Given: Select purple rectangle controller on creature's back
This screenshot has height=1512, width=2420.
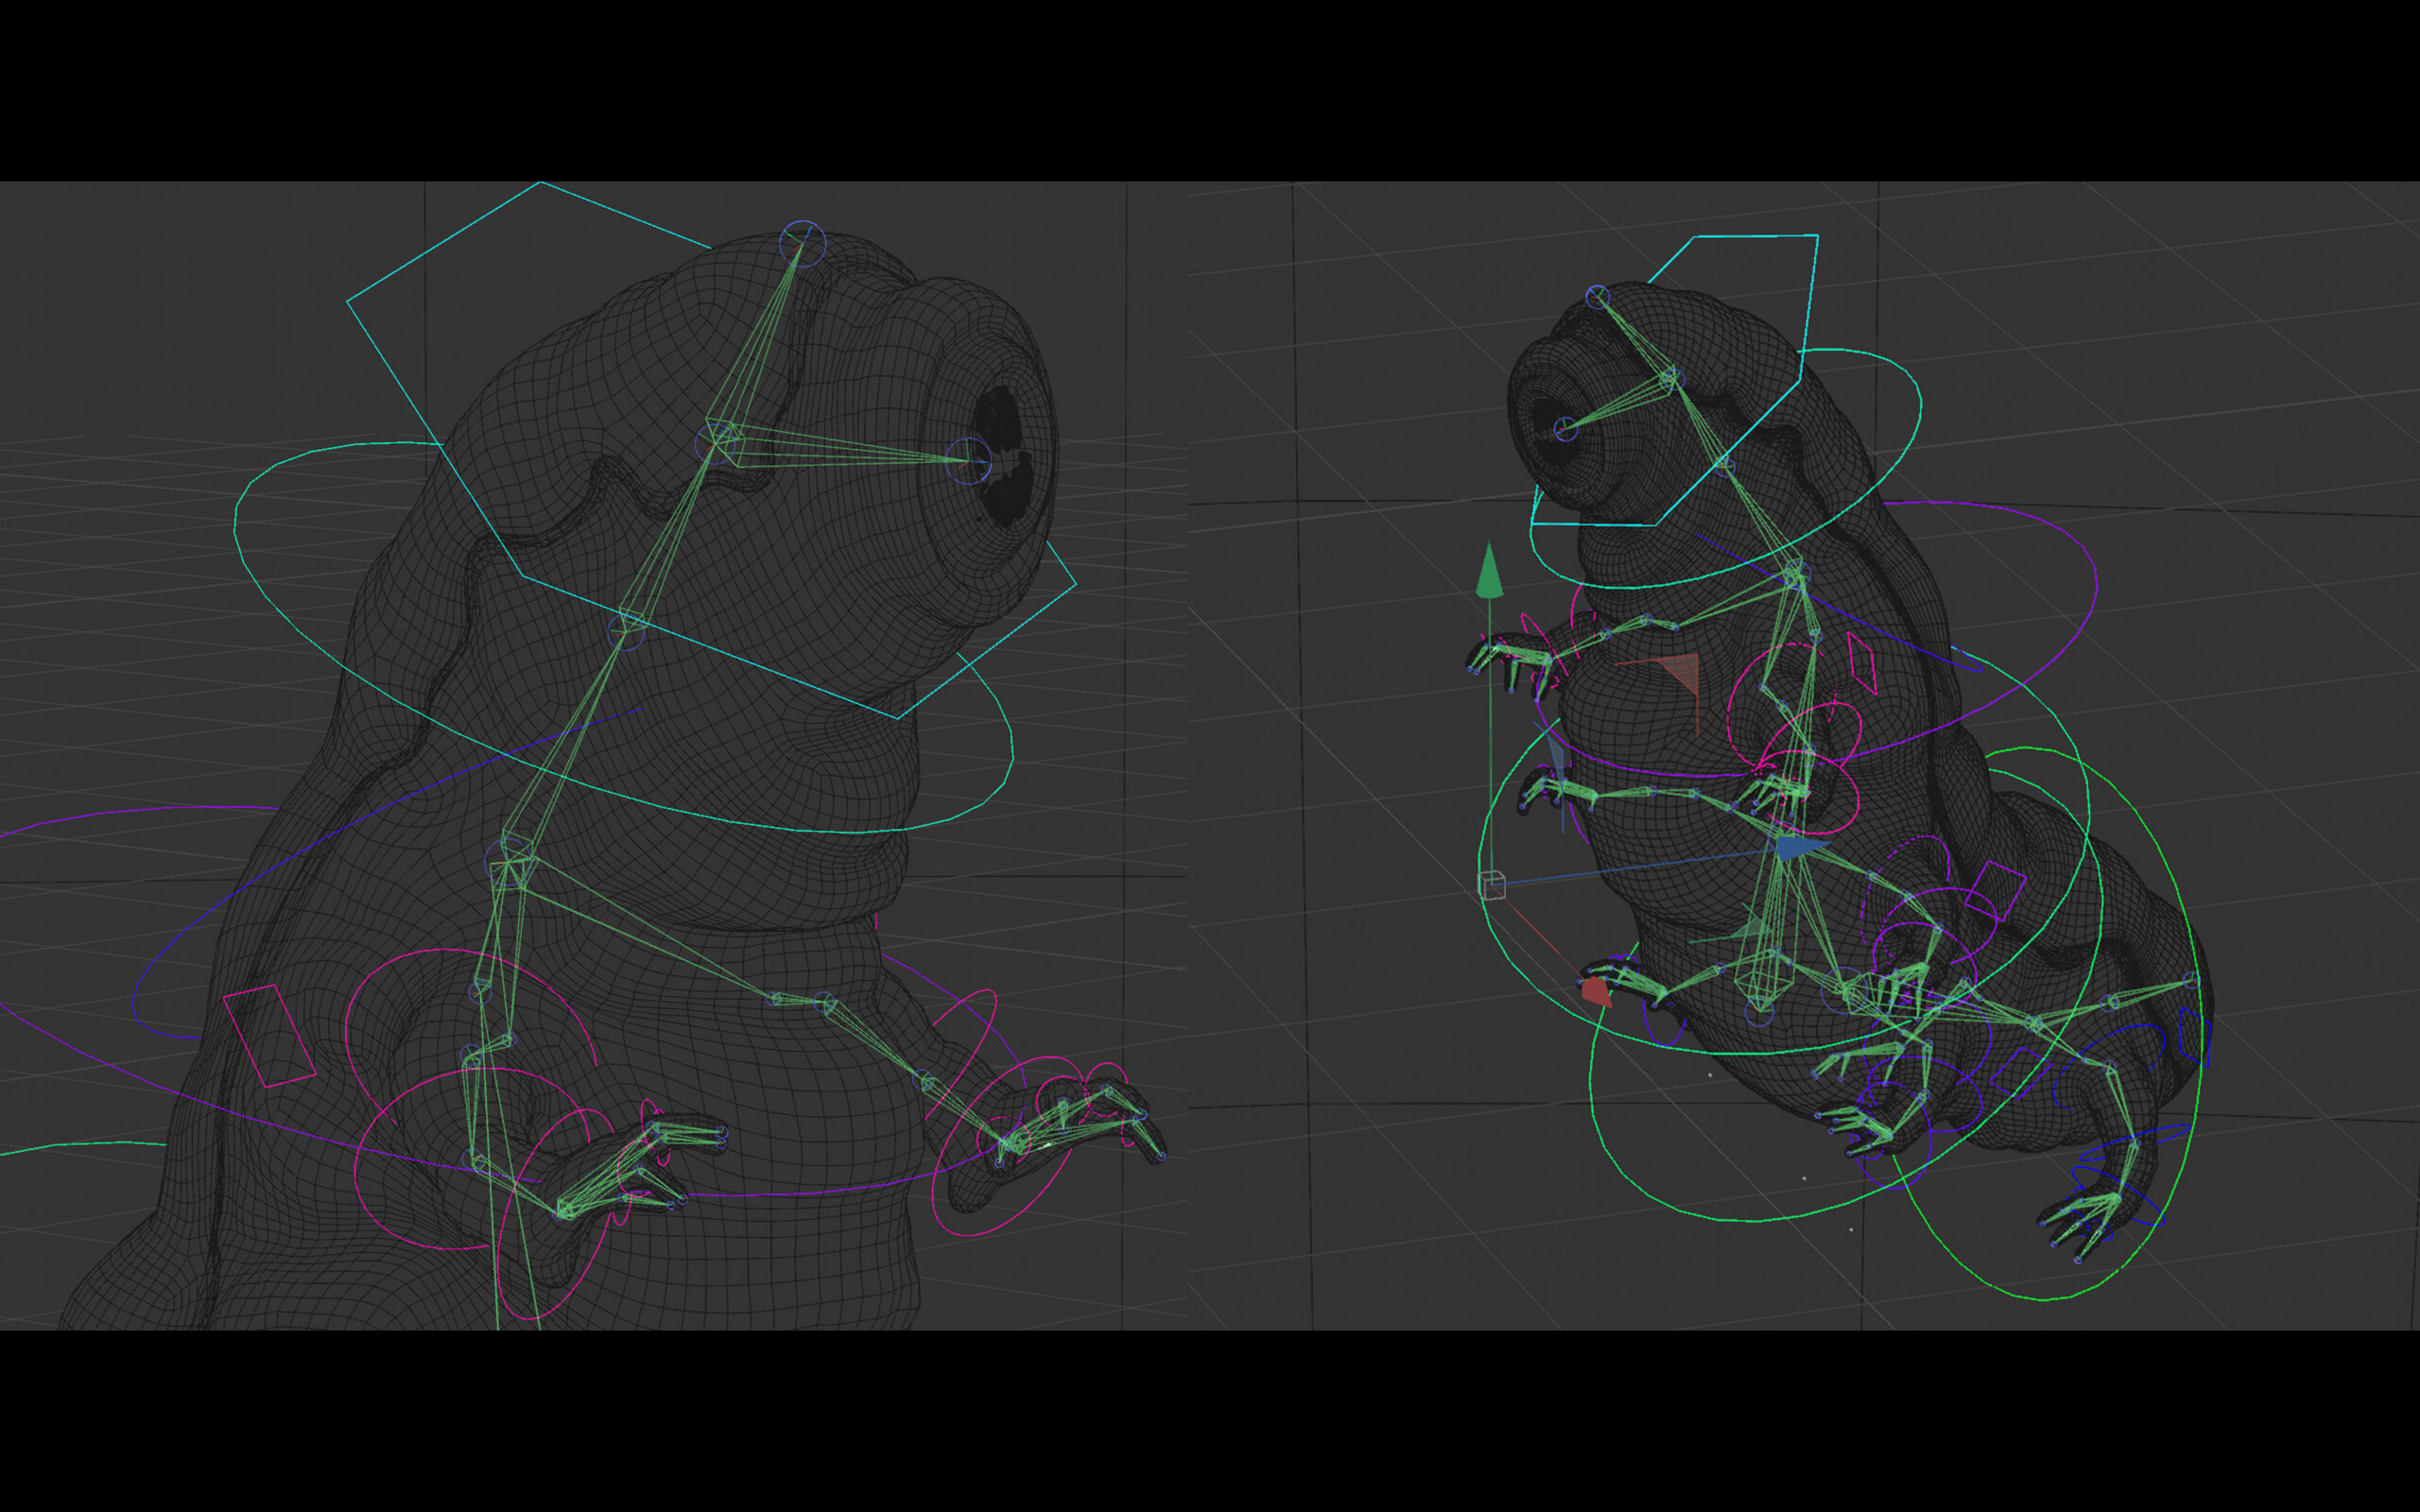Looking at the screenshot, I should (x=1995, y=891).
